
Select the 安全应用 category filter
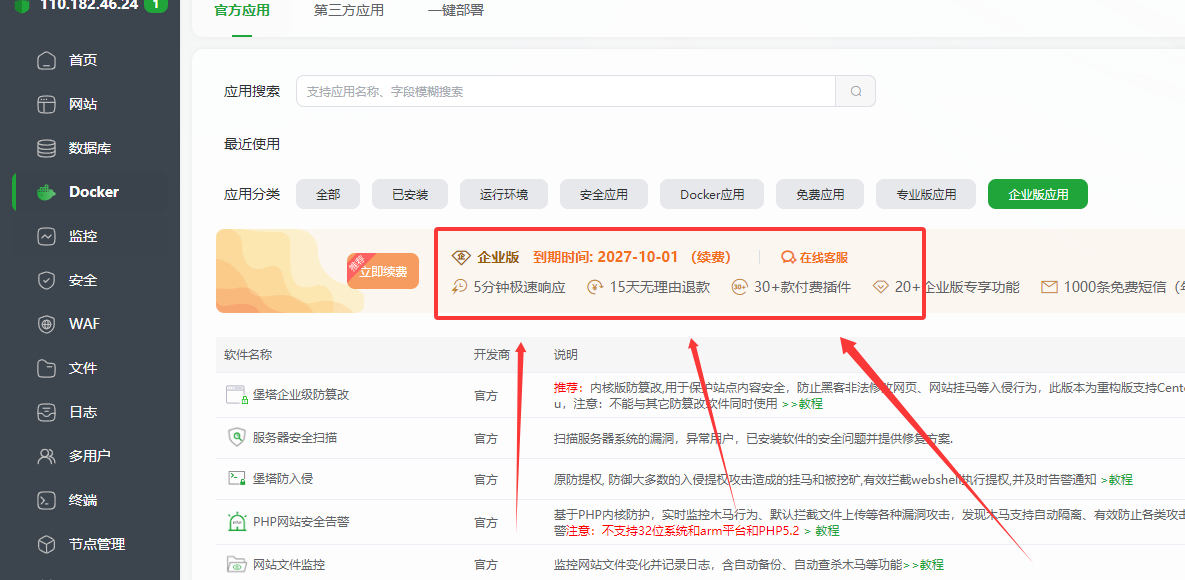(x=603, y=194)
